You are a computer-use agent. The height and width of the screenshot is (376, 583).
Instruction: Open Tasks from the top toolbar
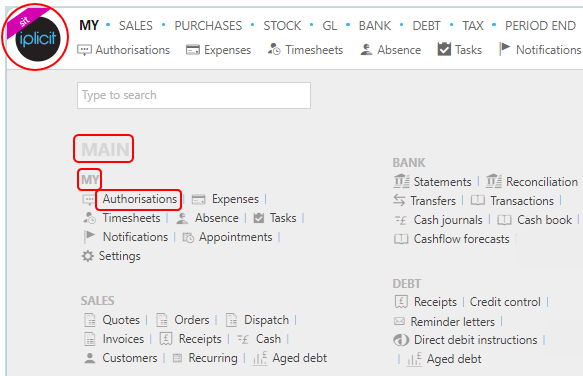[x=468, y=50]
